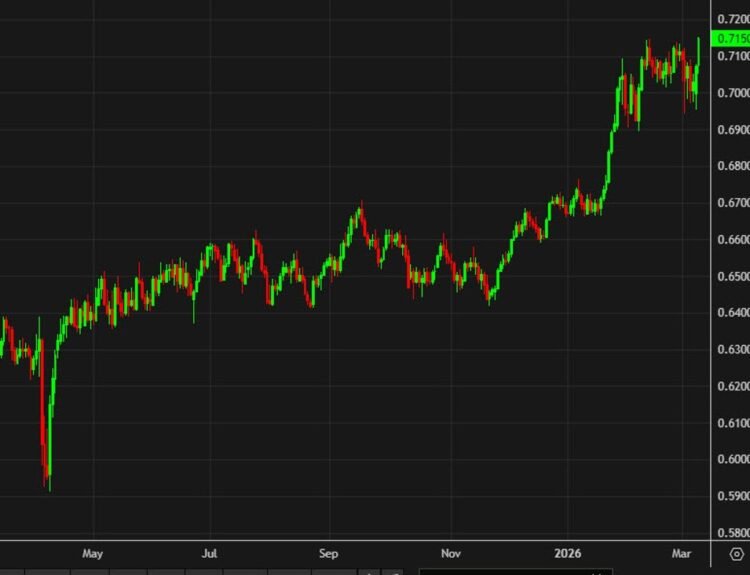Click the green 0.7150 current price label
Viewport: 750px width, 575px height.
pyautogui.click(x=730, y=38)
